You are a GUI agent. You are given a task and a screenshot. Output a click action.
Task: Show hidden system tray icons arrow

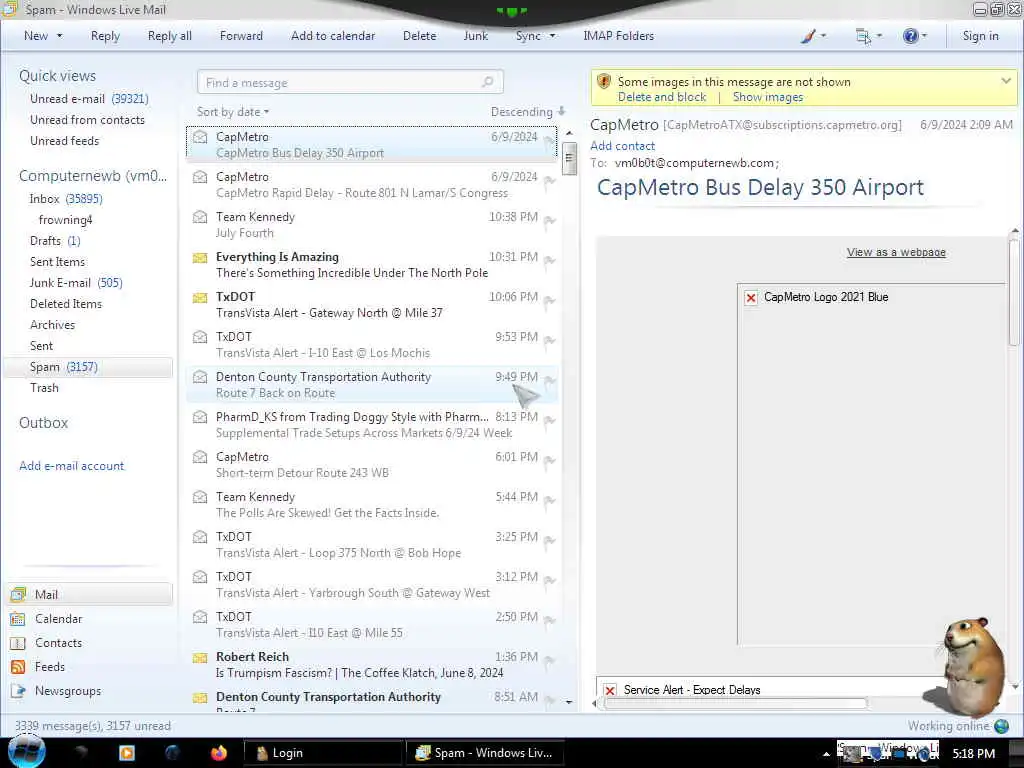[x=826, y=754]
